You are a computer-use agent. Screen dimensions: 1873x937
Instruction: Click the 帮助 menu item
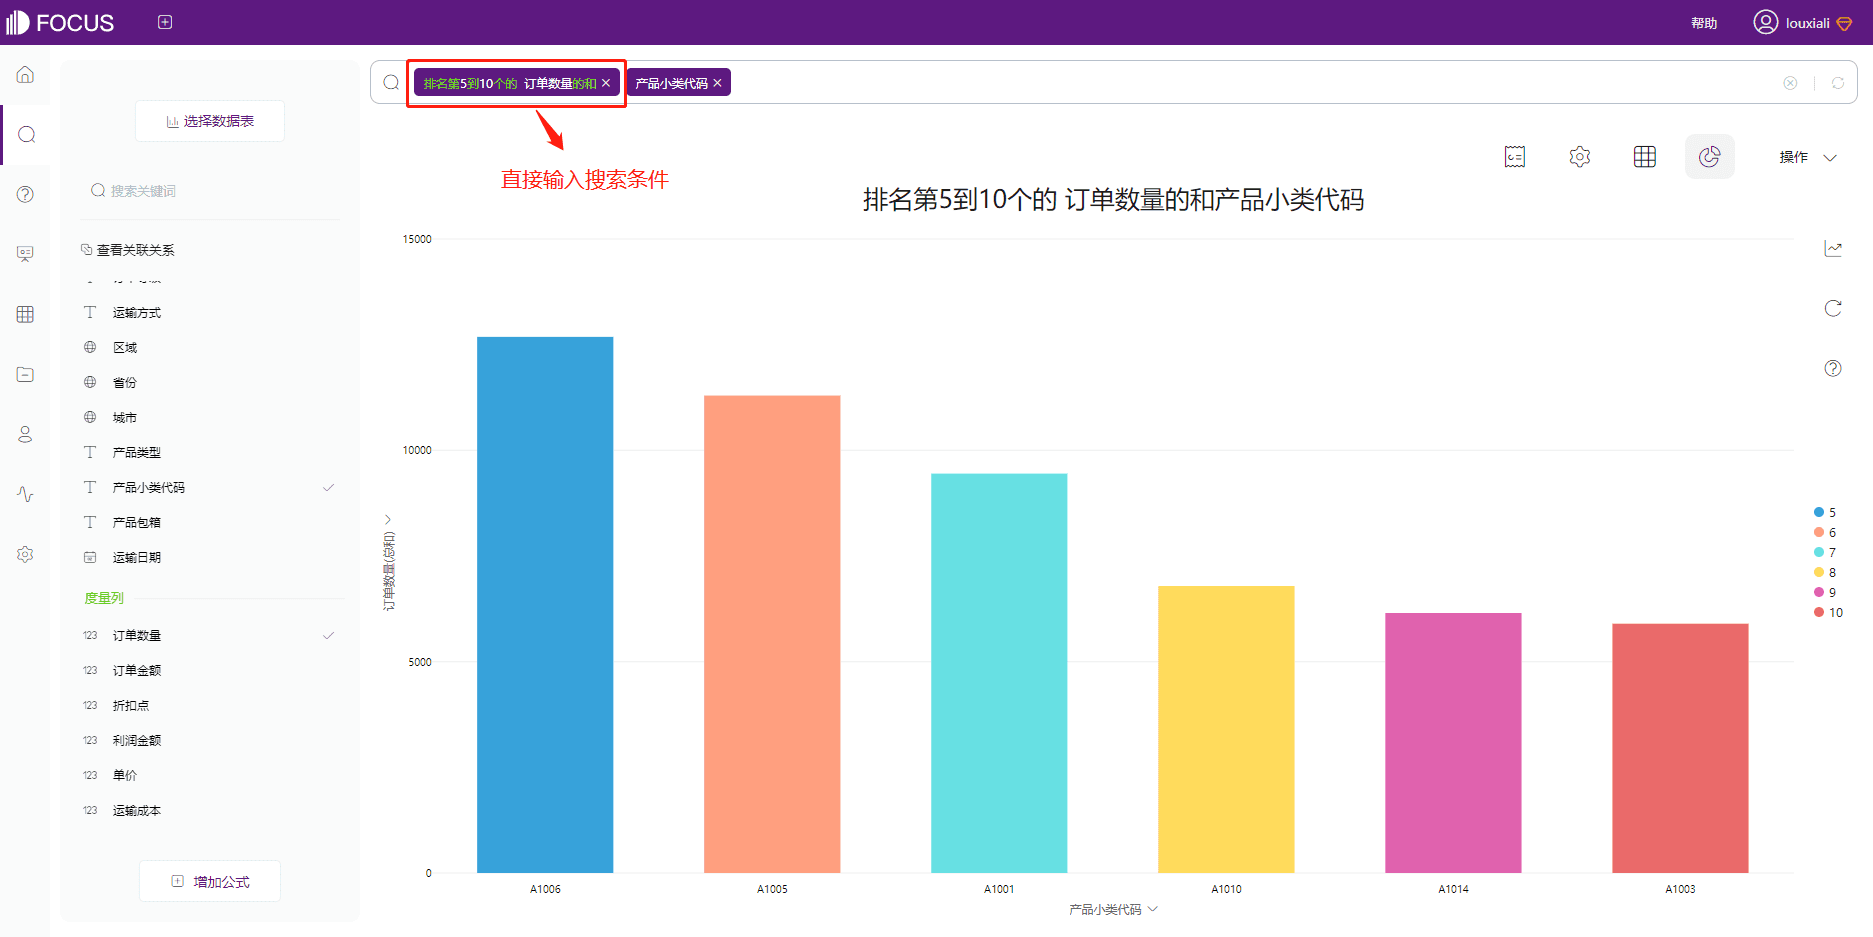tap(1704, 23)
